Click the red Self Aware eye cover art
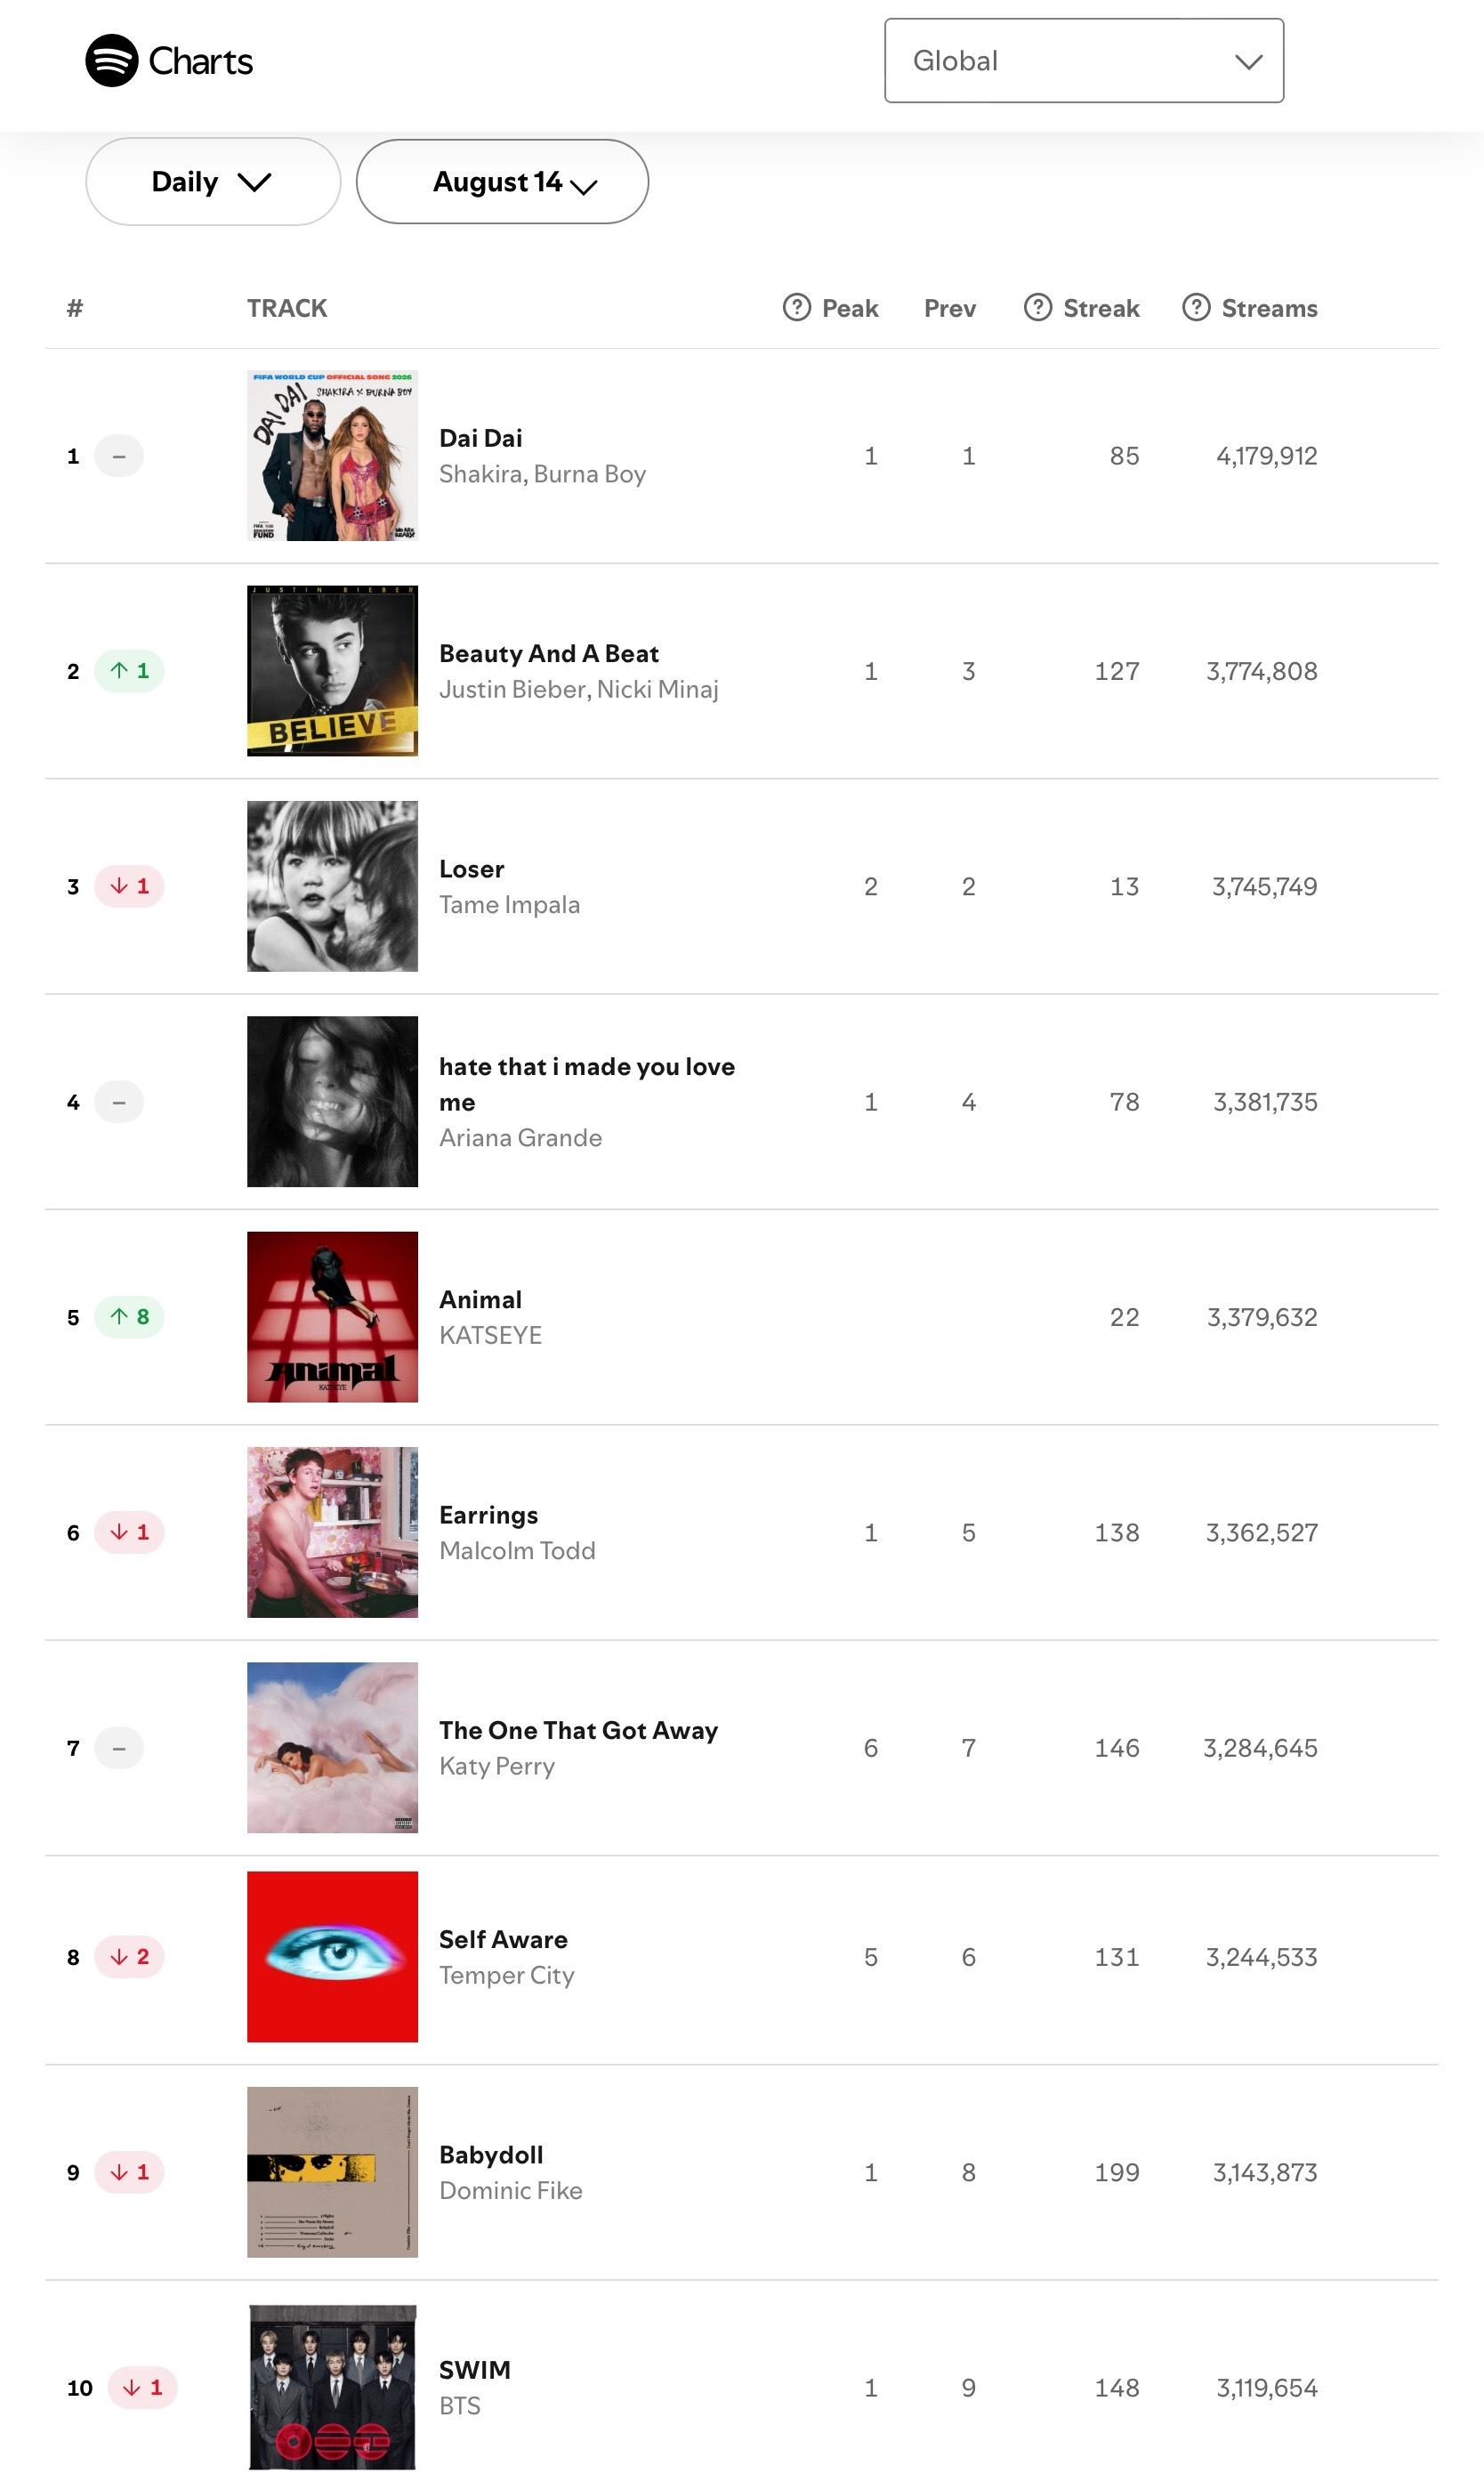Screen dimensions: 1484x2482 point(333,1957)
